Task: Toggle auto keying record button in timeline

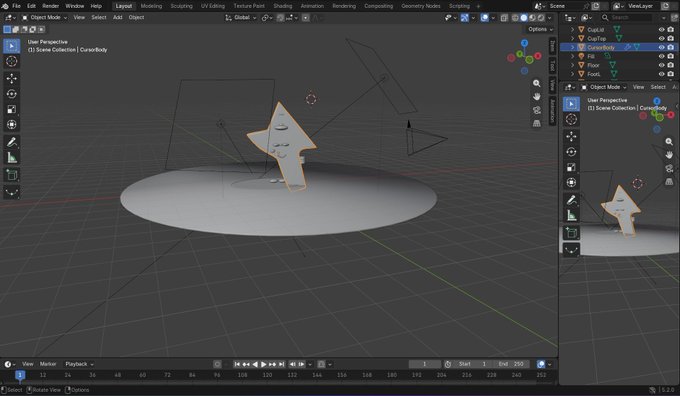Action: 217,364
